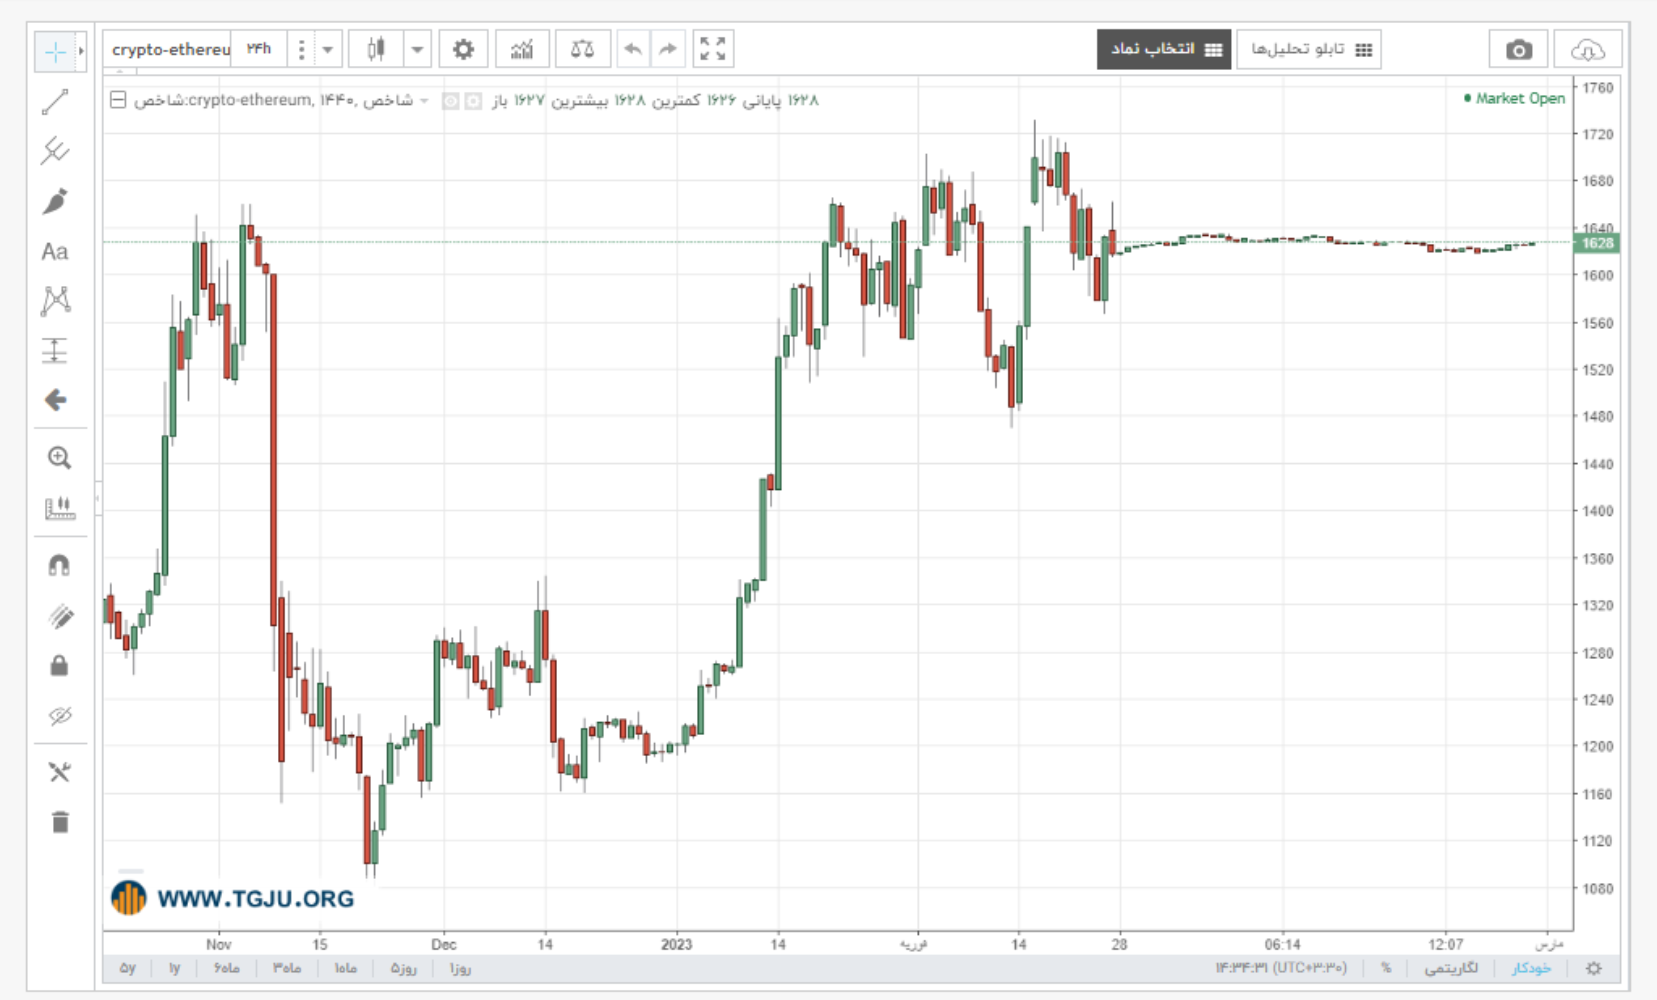Take a chart snapshot with camera icon

tap(1519, 50)
